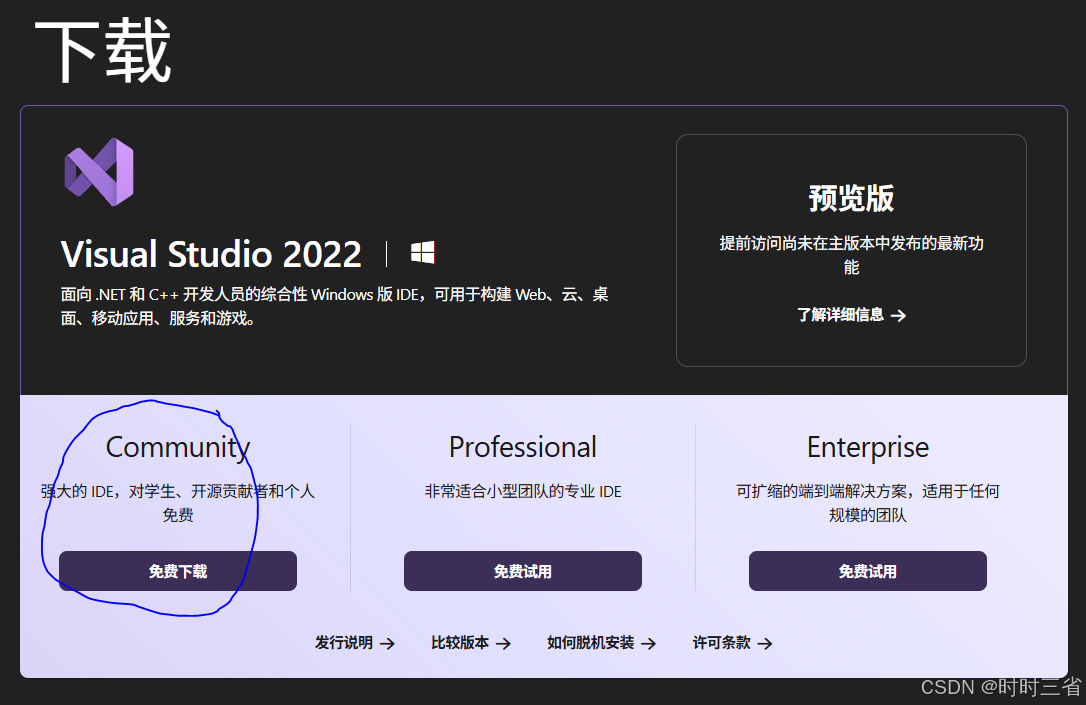Click the arrow next to 了解详细信息

[898, 316]
